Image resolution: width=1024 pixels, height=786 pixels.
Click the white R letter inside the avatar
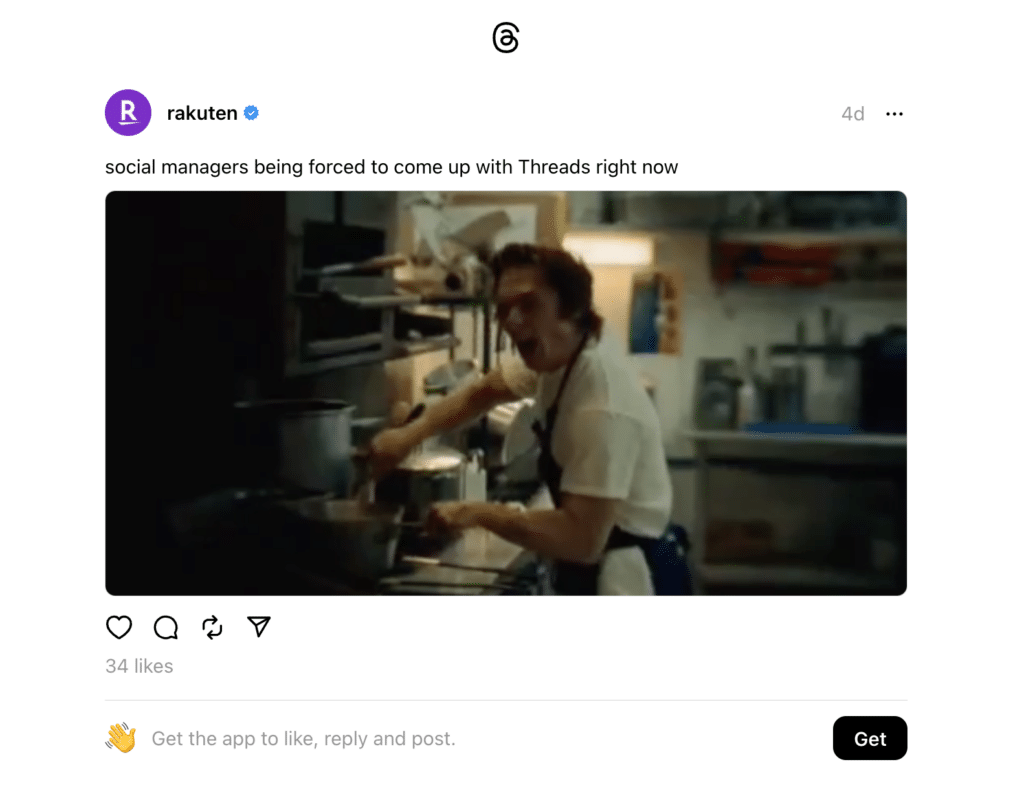click(129, 112)
